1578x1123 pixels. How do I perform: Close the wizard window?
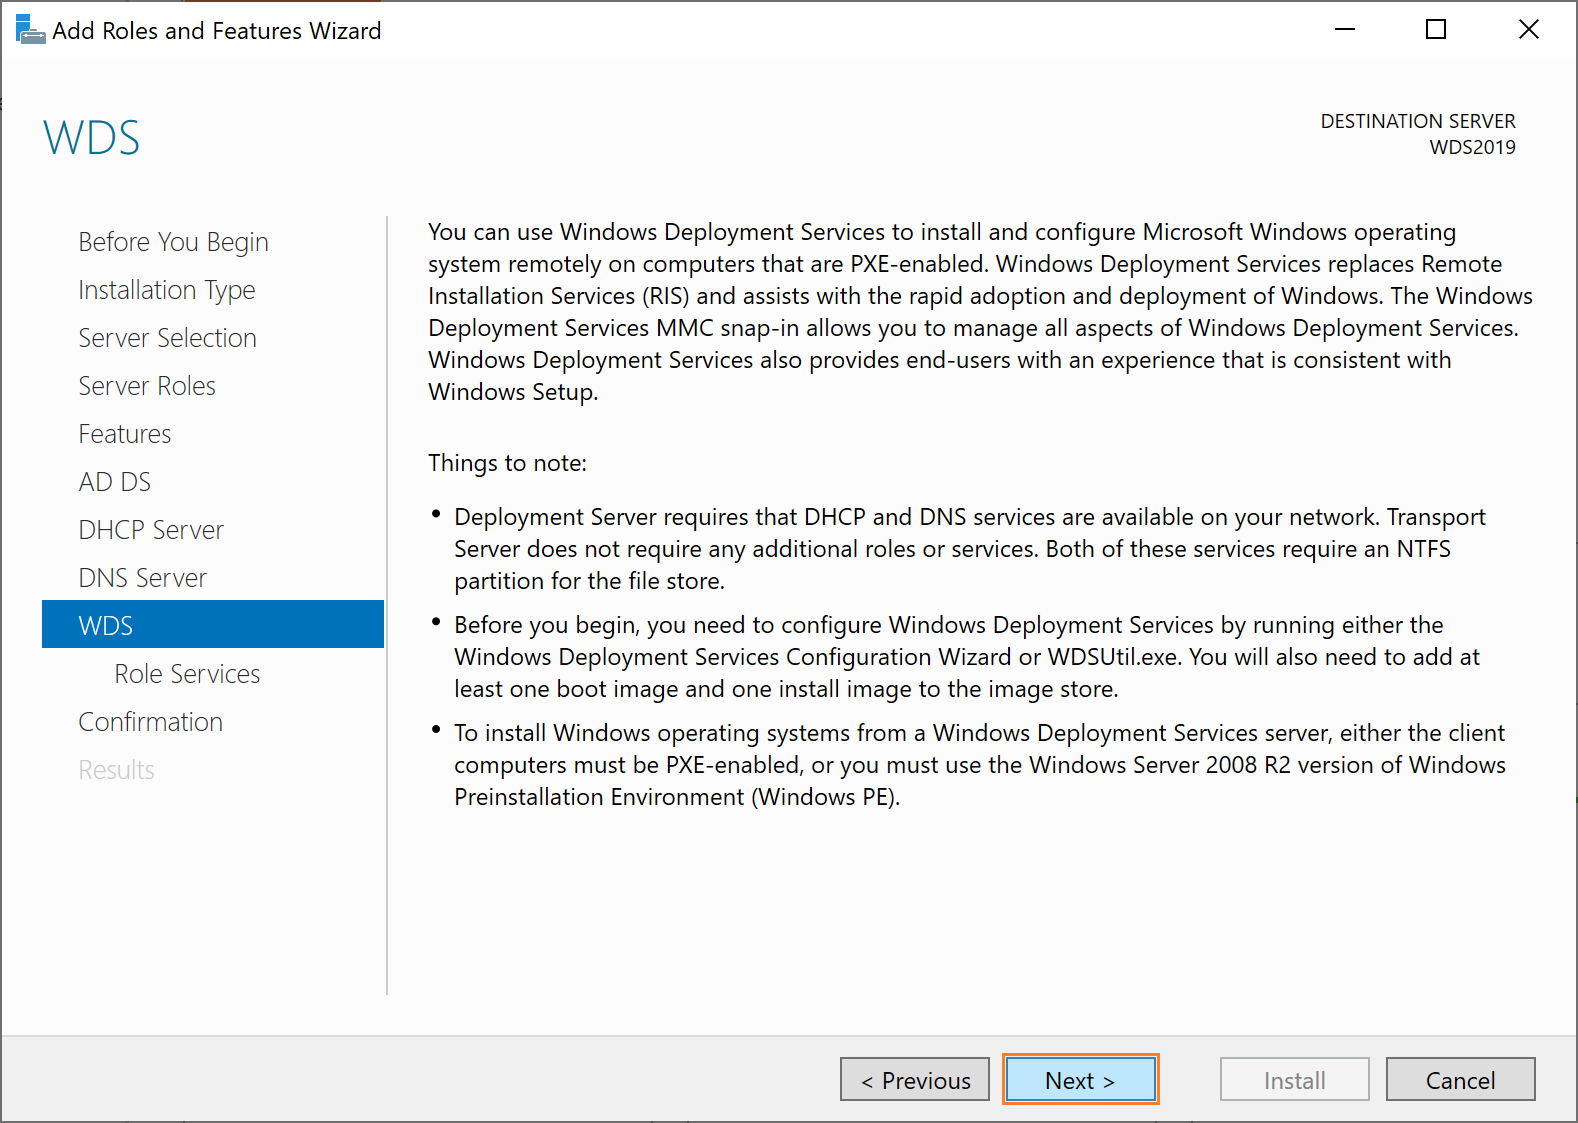point(1529,30)
